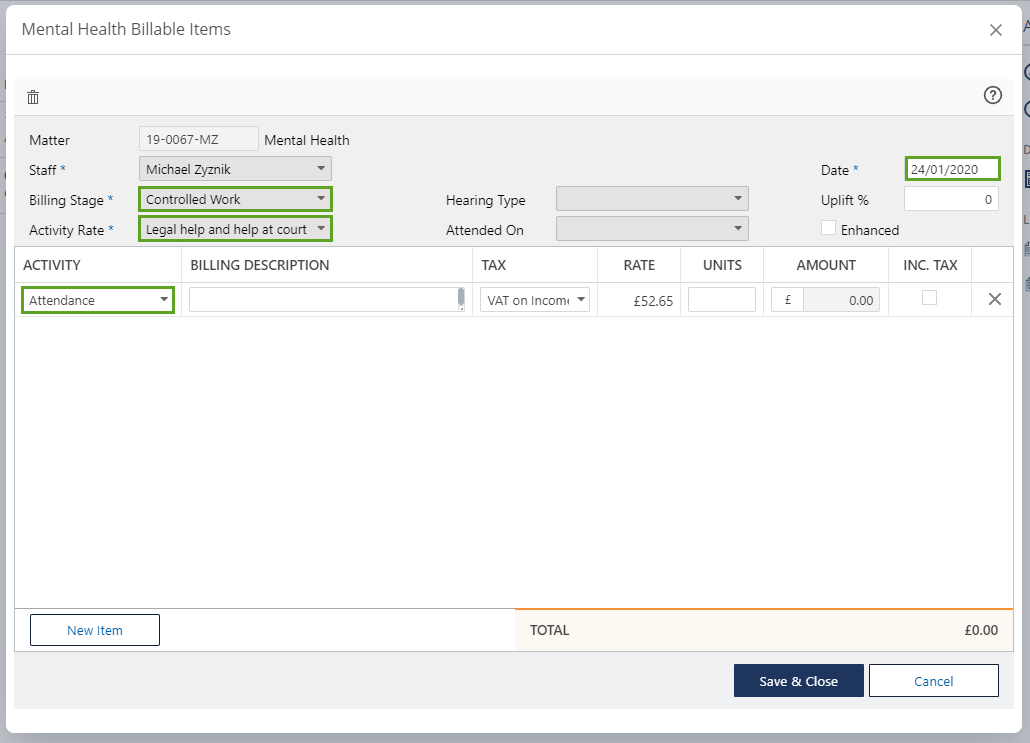Image resolution: width=1030 pixels, height=743 pixels.
Task: Open the Staff dropdown showing Michael Zyznik
Action: coord(235,169)
